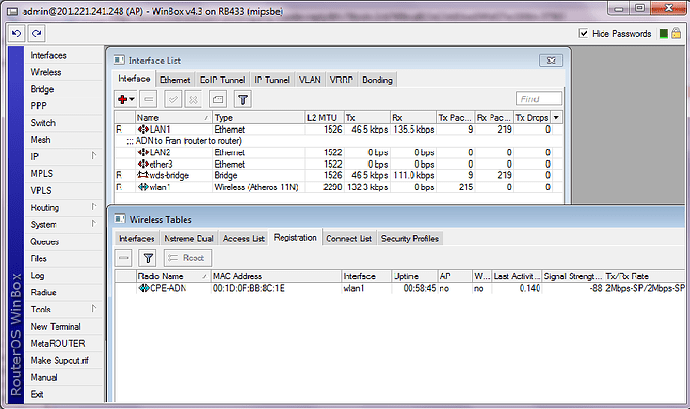The width and height of the screenshot is (690, 409).
Task: Click the Filter funnel in Interface List toolbar
Action: (x=243, y=99)
